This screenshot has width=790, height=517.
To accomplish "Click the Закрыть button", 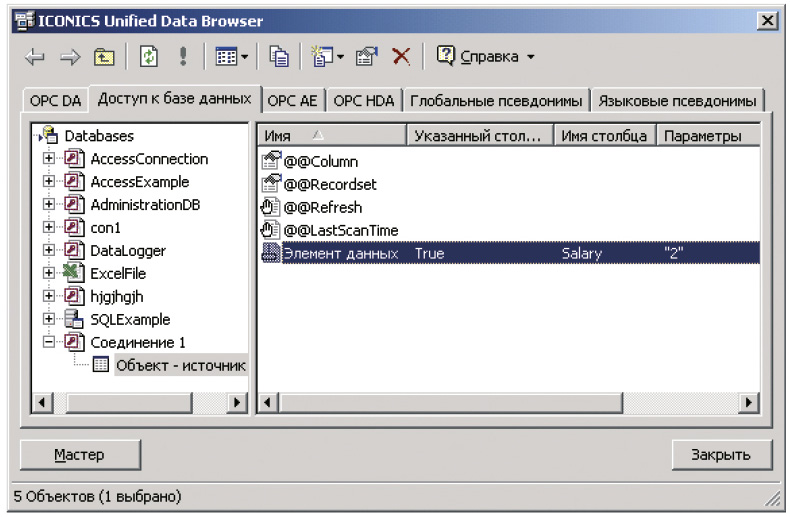I will click(x=721, y=455).
